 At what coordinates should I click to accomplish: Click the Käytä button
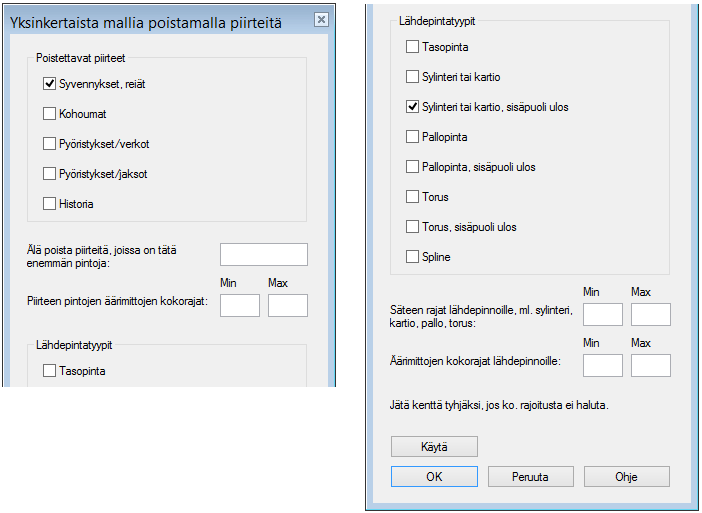click(434, 446)
